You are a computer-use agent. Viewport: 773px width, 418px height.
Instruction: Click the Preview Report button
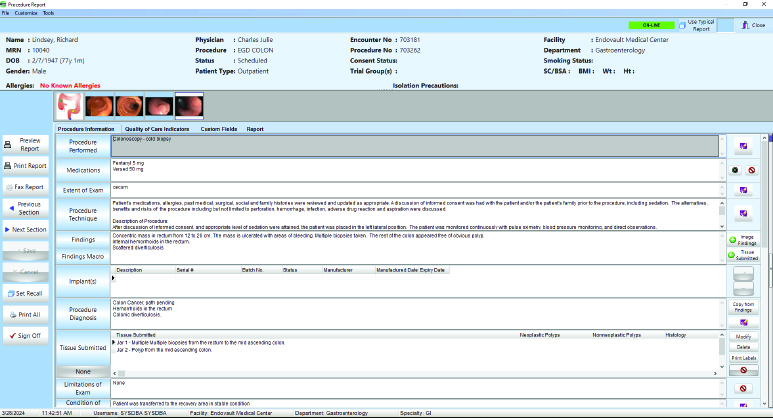pos(29,143)
